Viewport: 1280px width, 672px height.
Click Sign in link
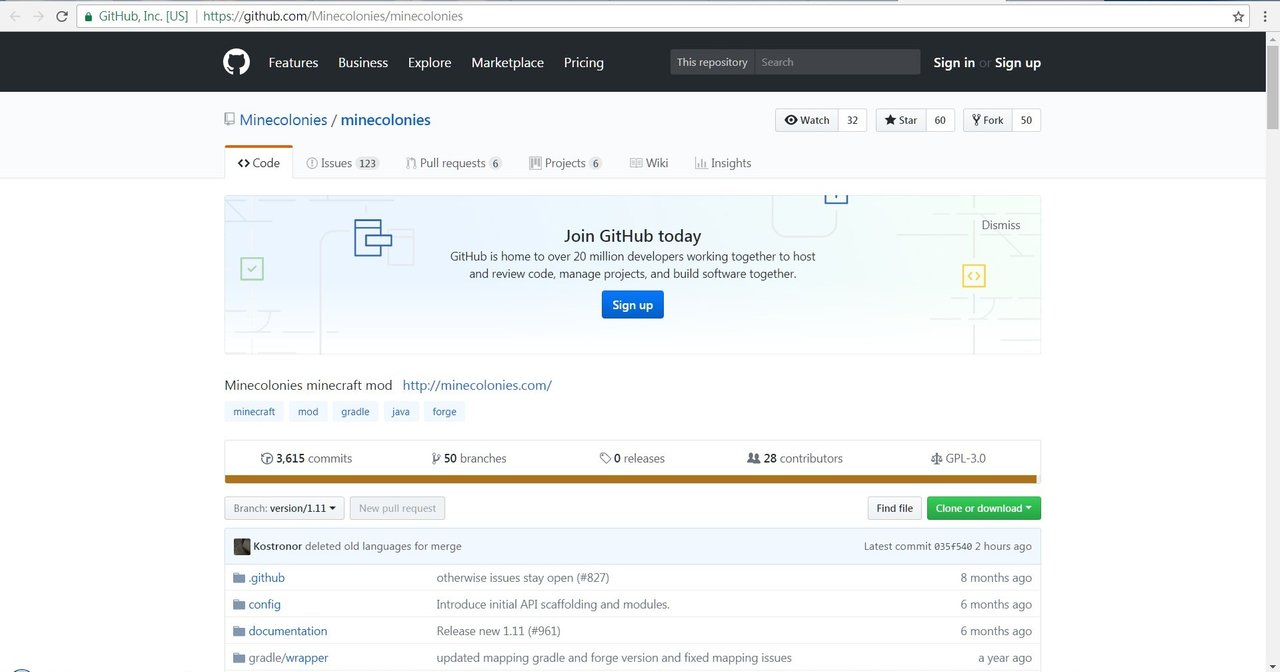[x=954, y=62]
